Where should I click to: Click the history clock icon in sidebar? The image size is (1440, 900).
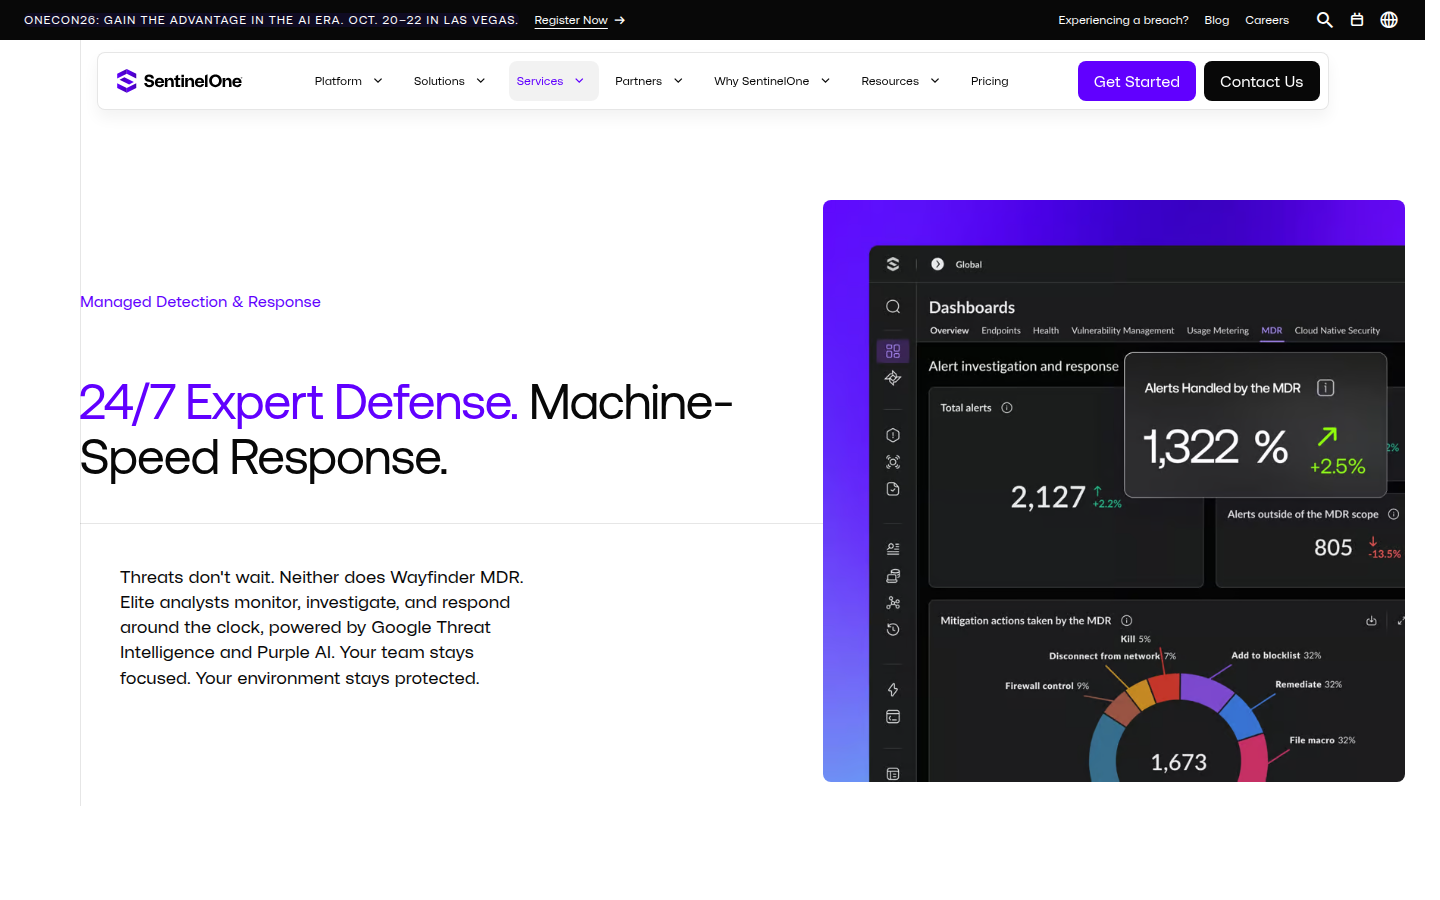[x=893, y=630]
